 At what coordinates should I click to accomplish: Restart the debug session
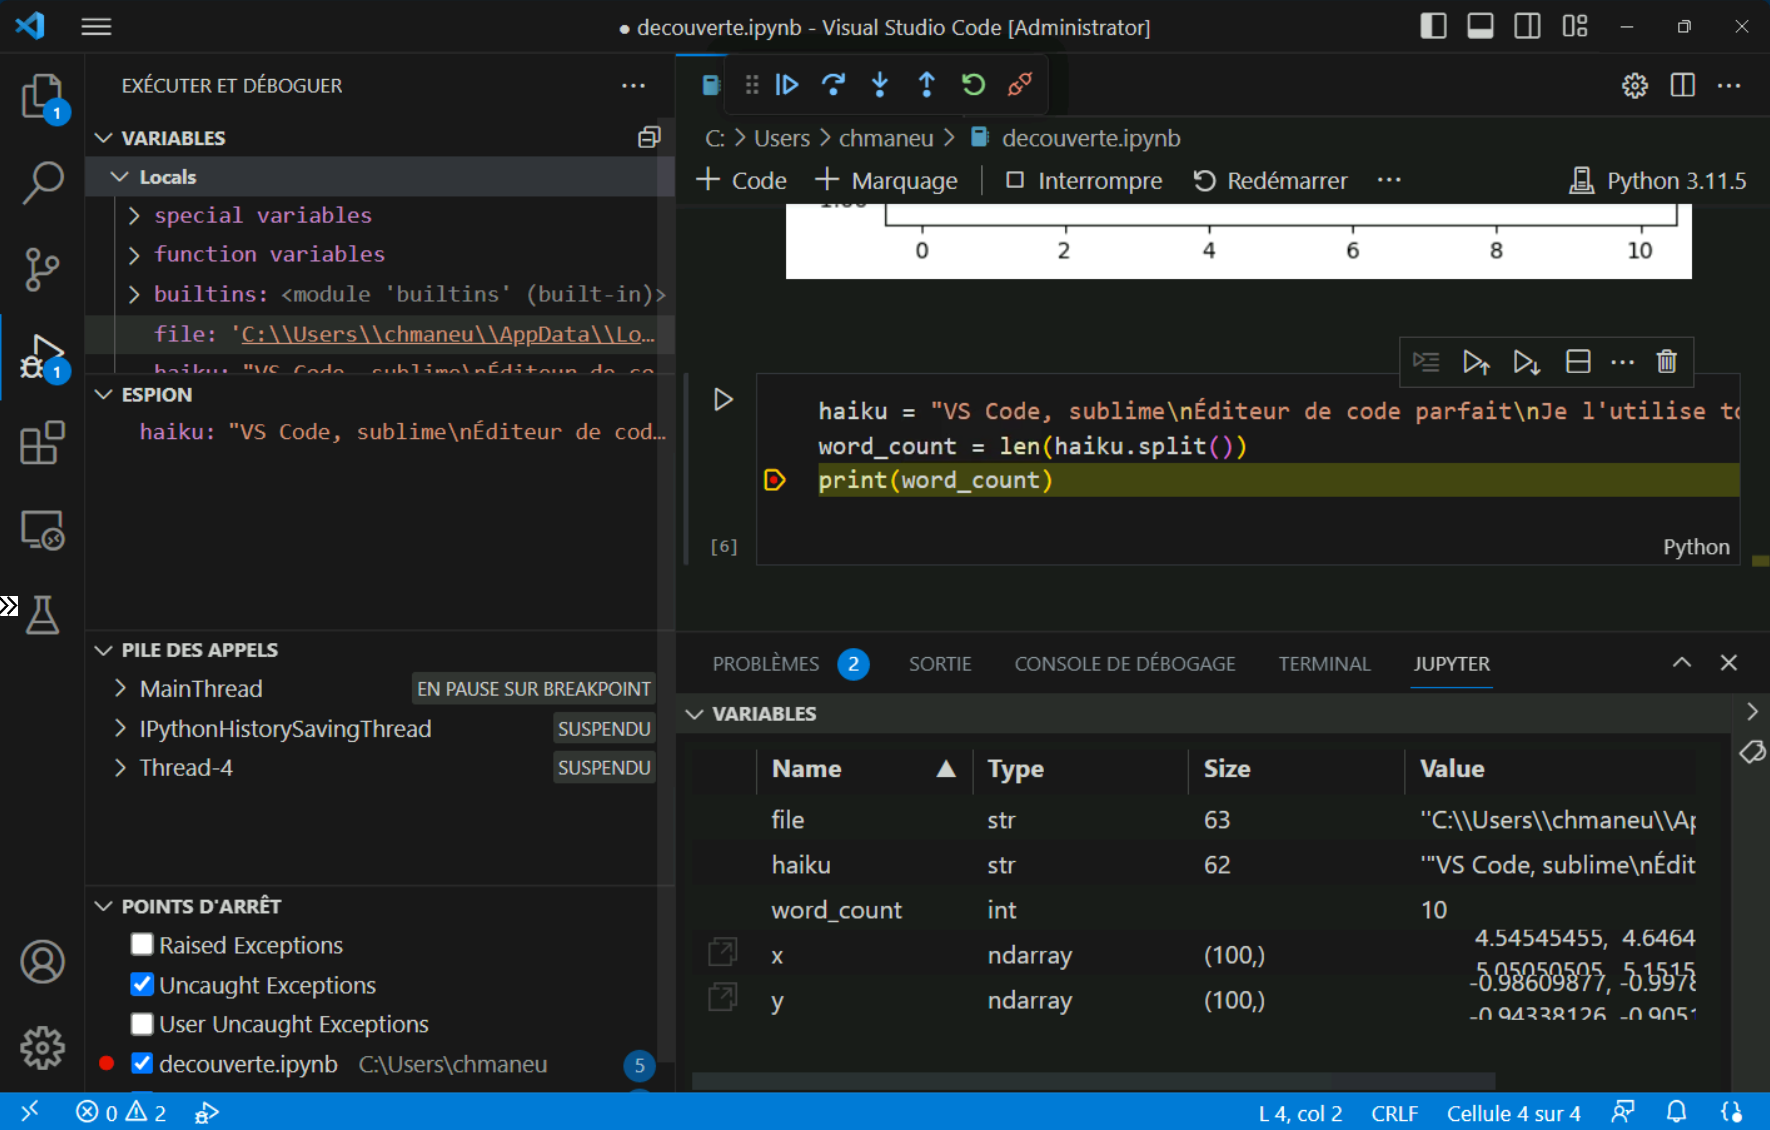click(973, 85)
